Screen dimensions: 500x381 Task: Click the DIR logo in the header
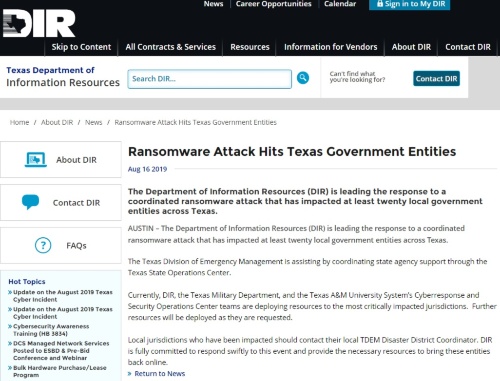39,23
